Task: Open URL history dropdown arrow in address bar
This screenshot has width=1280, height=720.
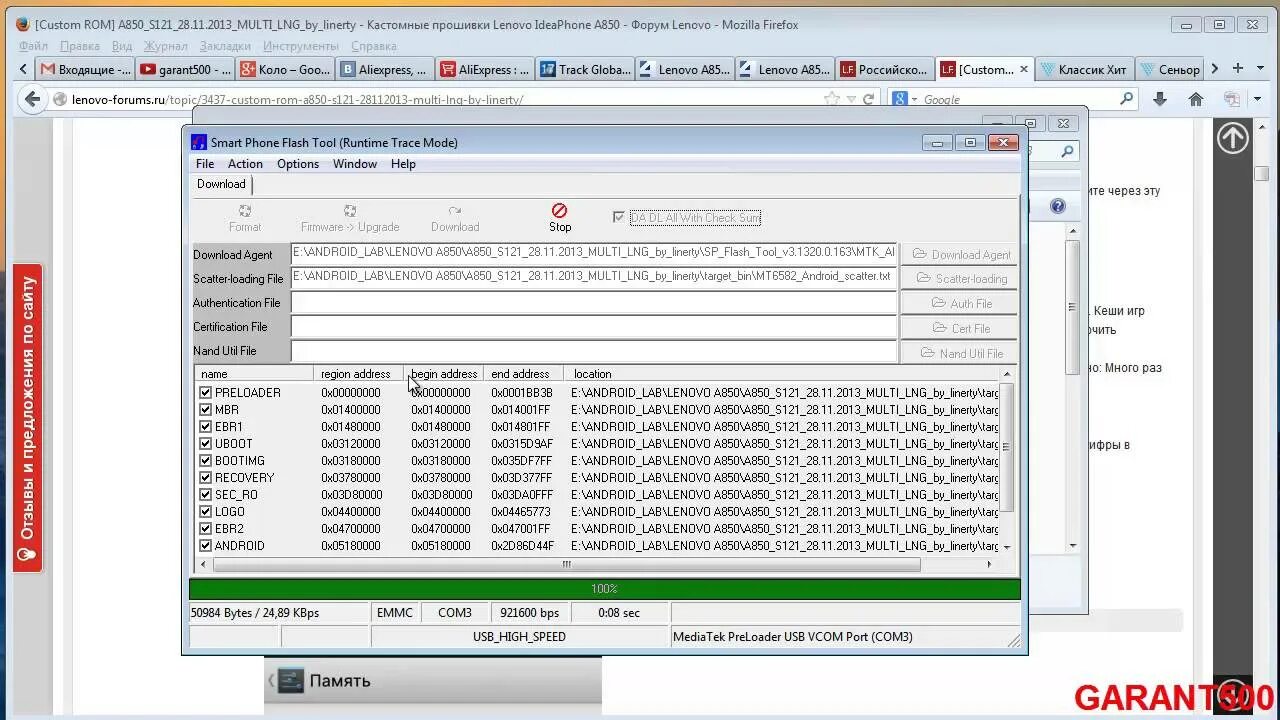Action: click(x=851, y=99)
